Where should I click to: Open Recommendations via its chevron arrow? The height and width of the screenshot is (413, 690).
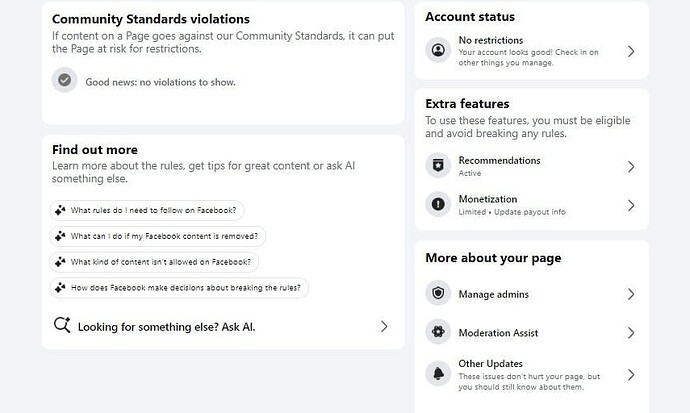coord(631,167)
